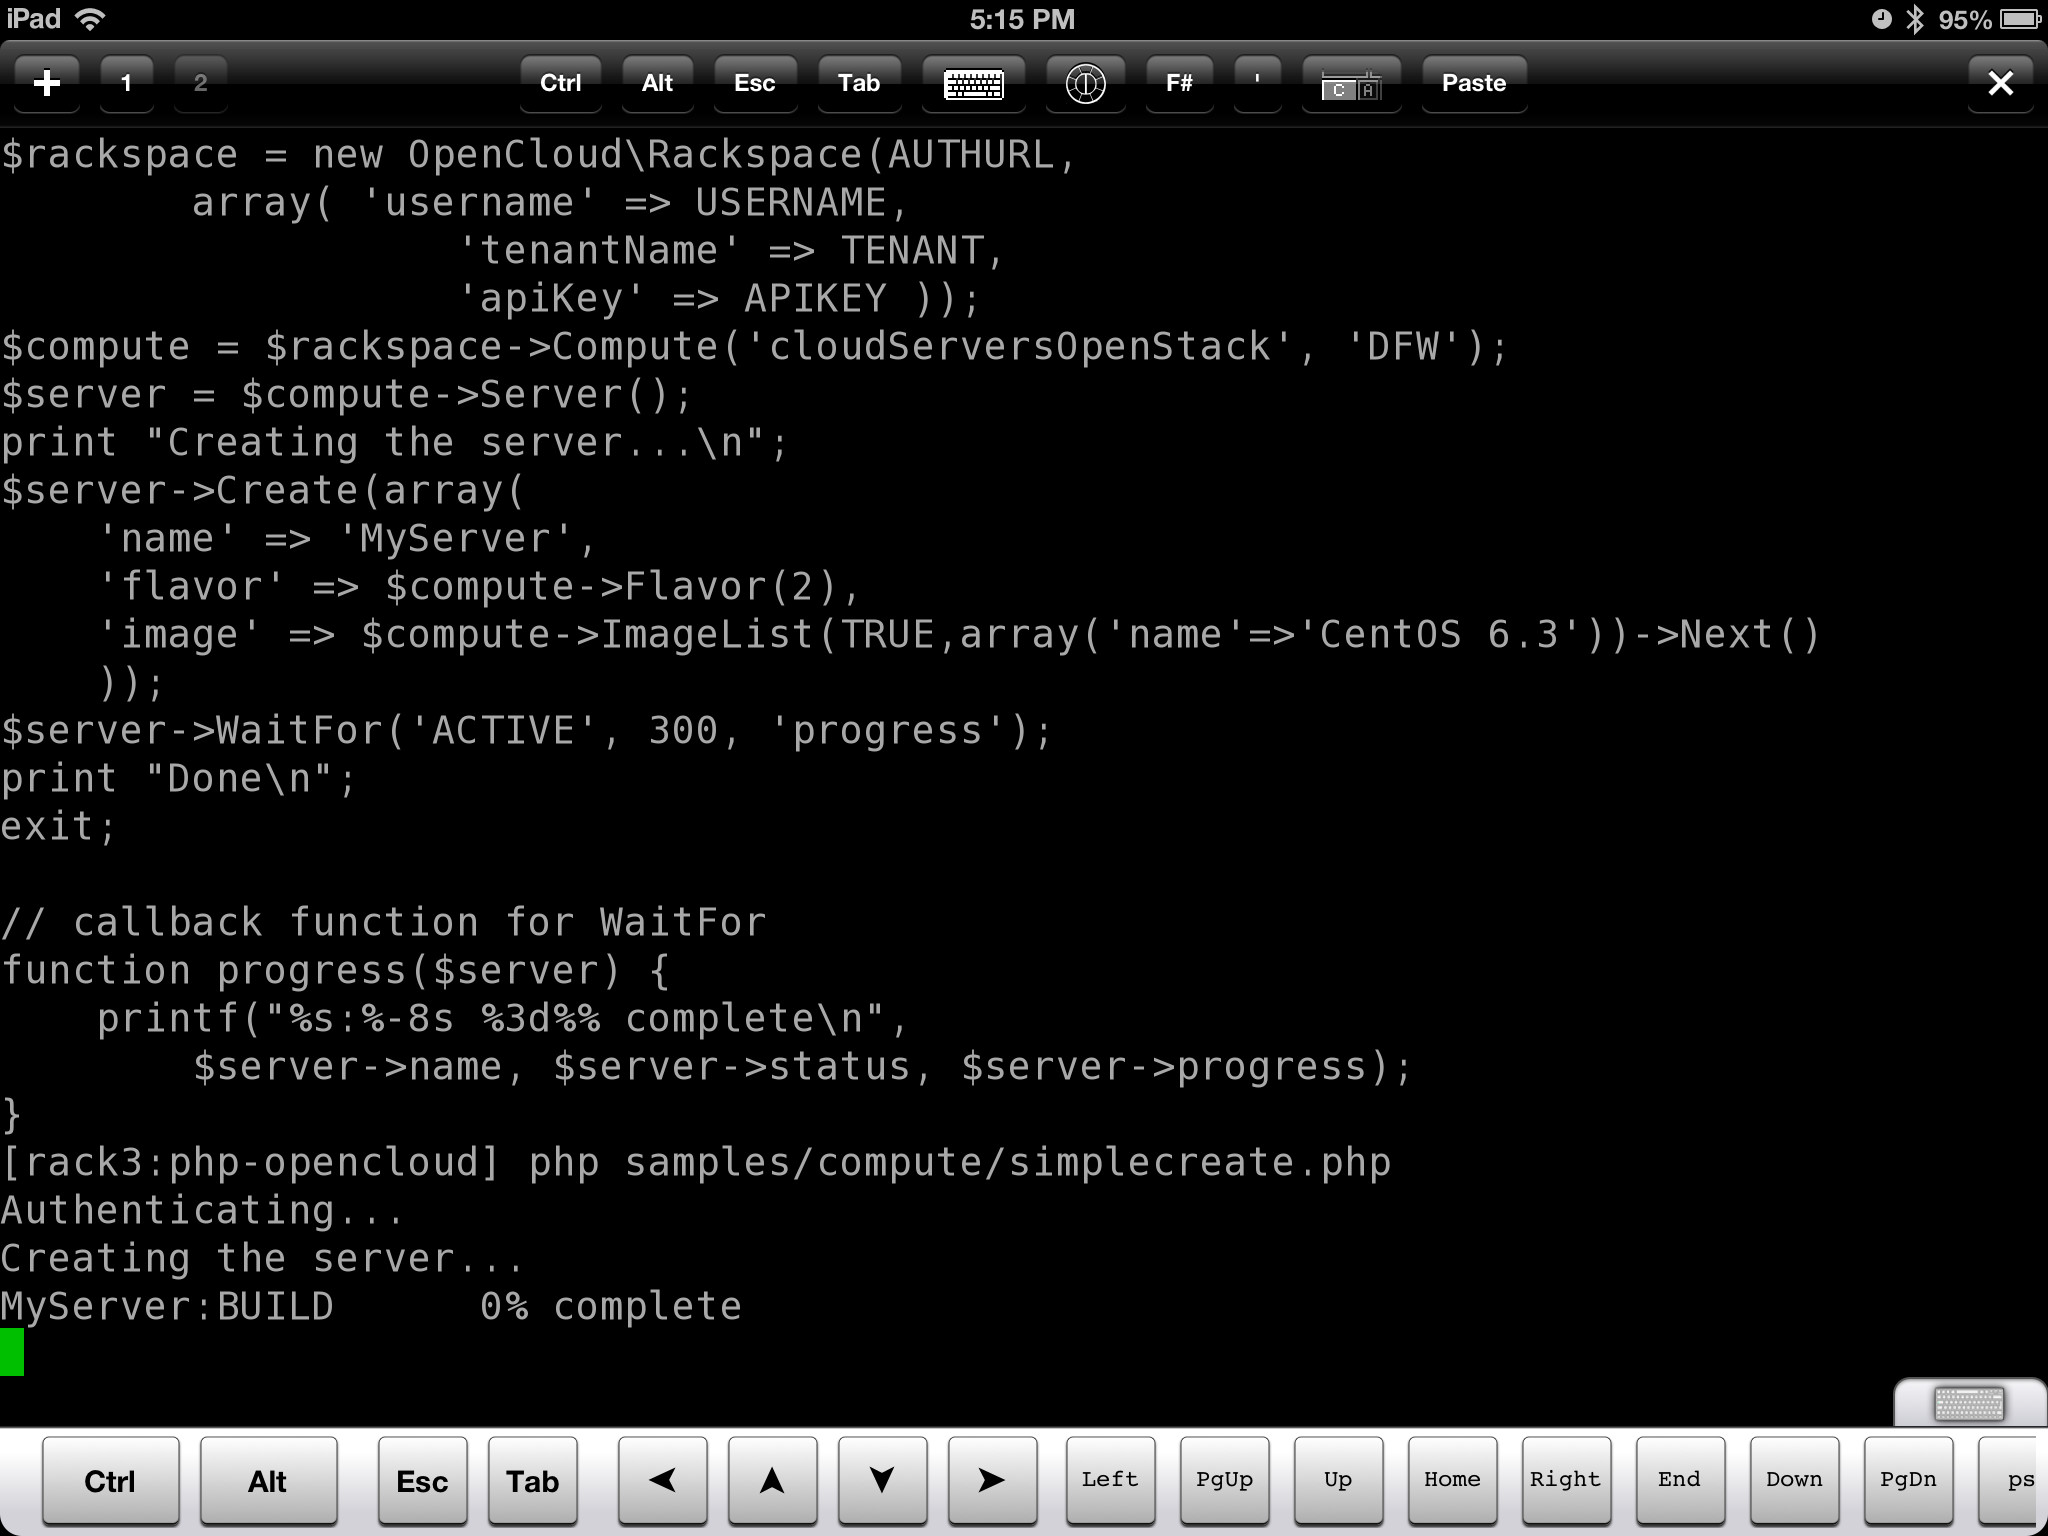Switch to terminal session 1
This screenshot has height=1536, width=2048.
pos(126,83)
